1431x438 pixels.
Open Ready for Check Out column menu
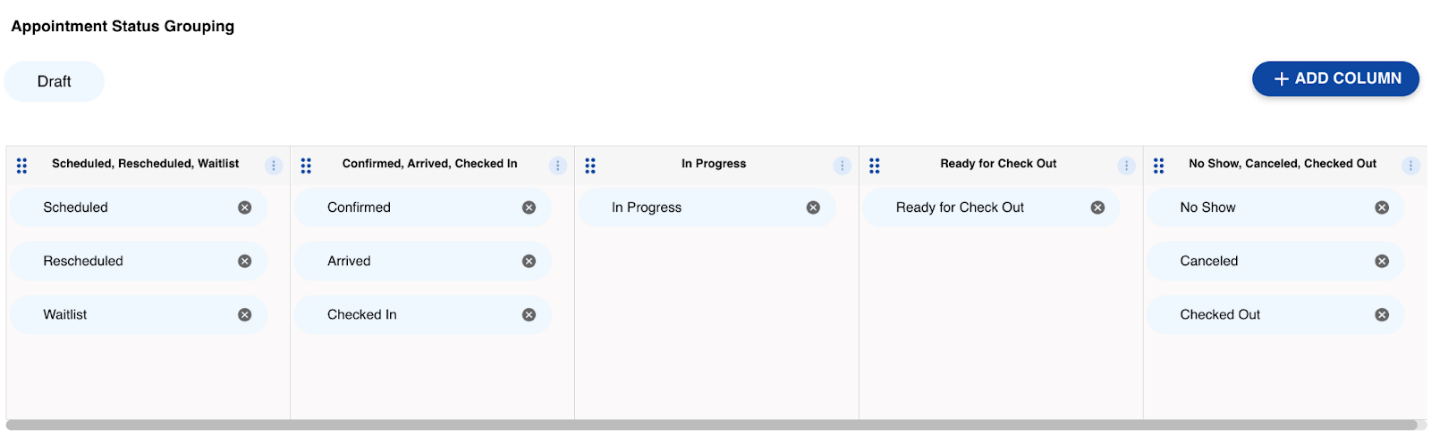pyautogui.click(x=1126, y=166)
